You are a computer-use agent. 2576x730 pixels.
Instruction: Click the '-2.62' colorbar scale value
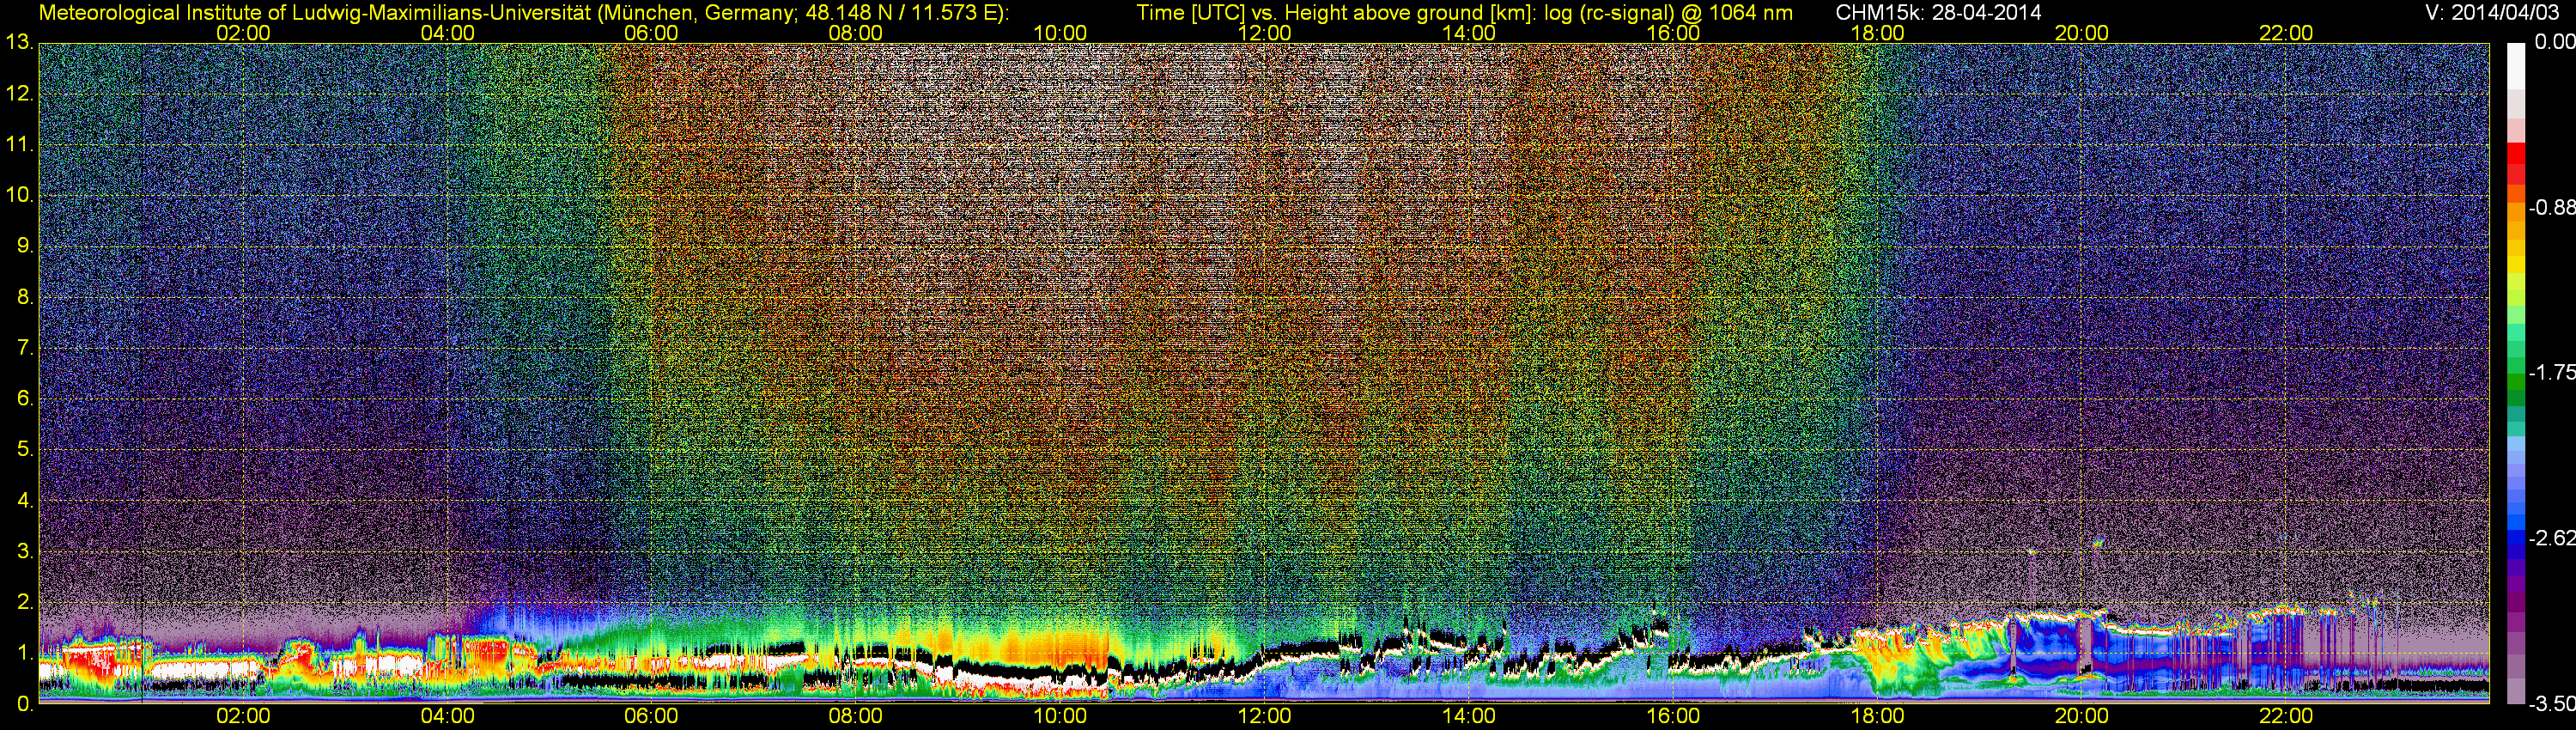tap(2551, 538)
